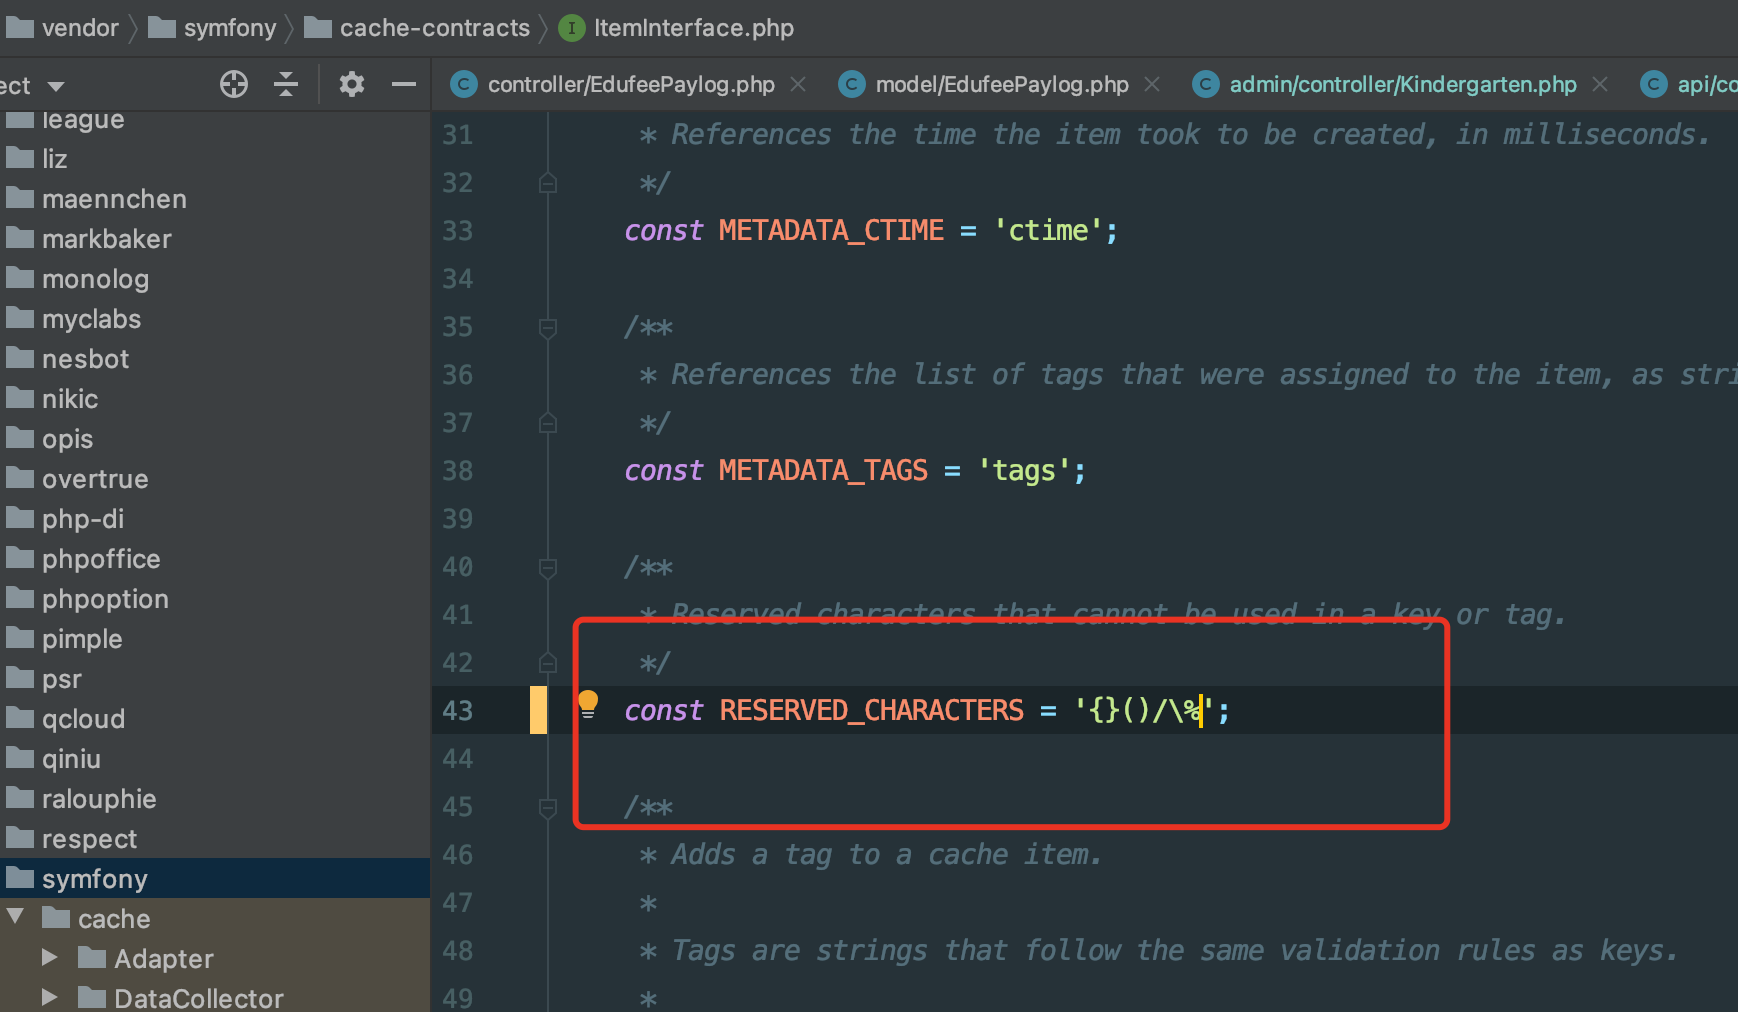Select the psr folder
The width and height of the screenshot is (1738, 1012).
215,678
